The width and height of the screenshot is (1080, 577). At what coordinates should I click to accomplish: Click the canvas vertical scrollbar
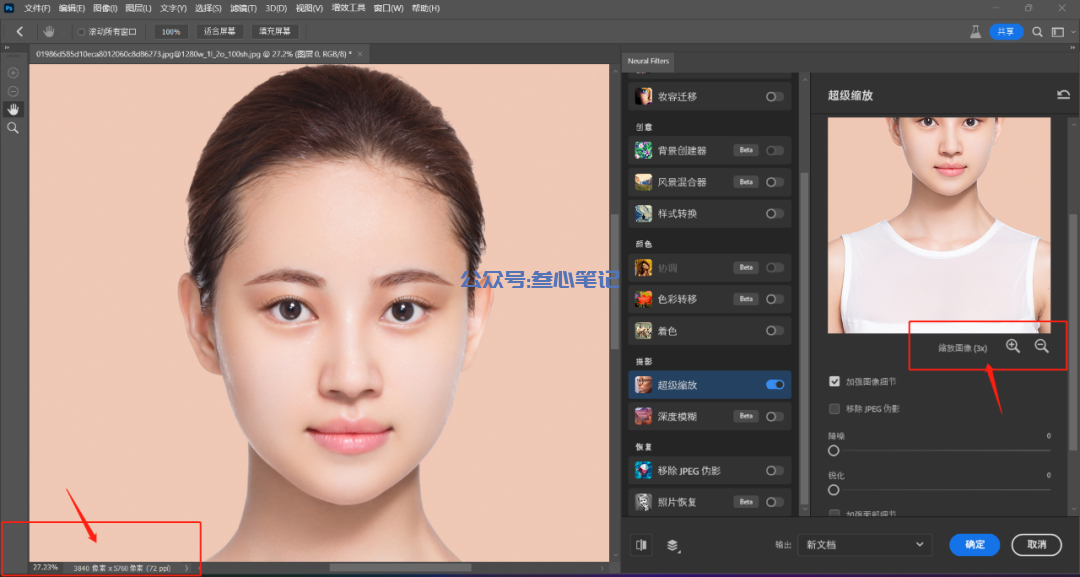(x=614, y=281)
